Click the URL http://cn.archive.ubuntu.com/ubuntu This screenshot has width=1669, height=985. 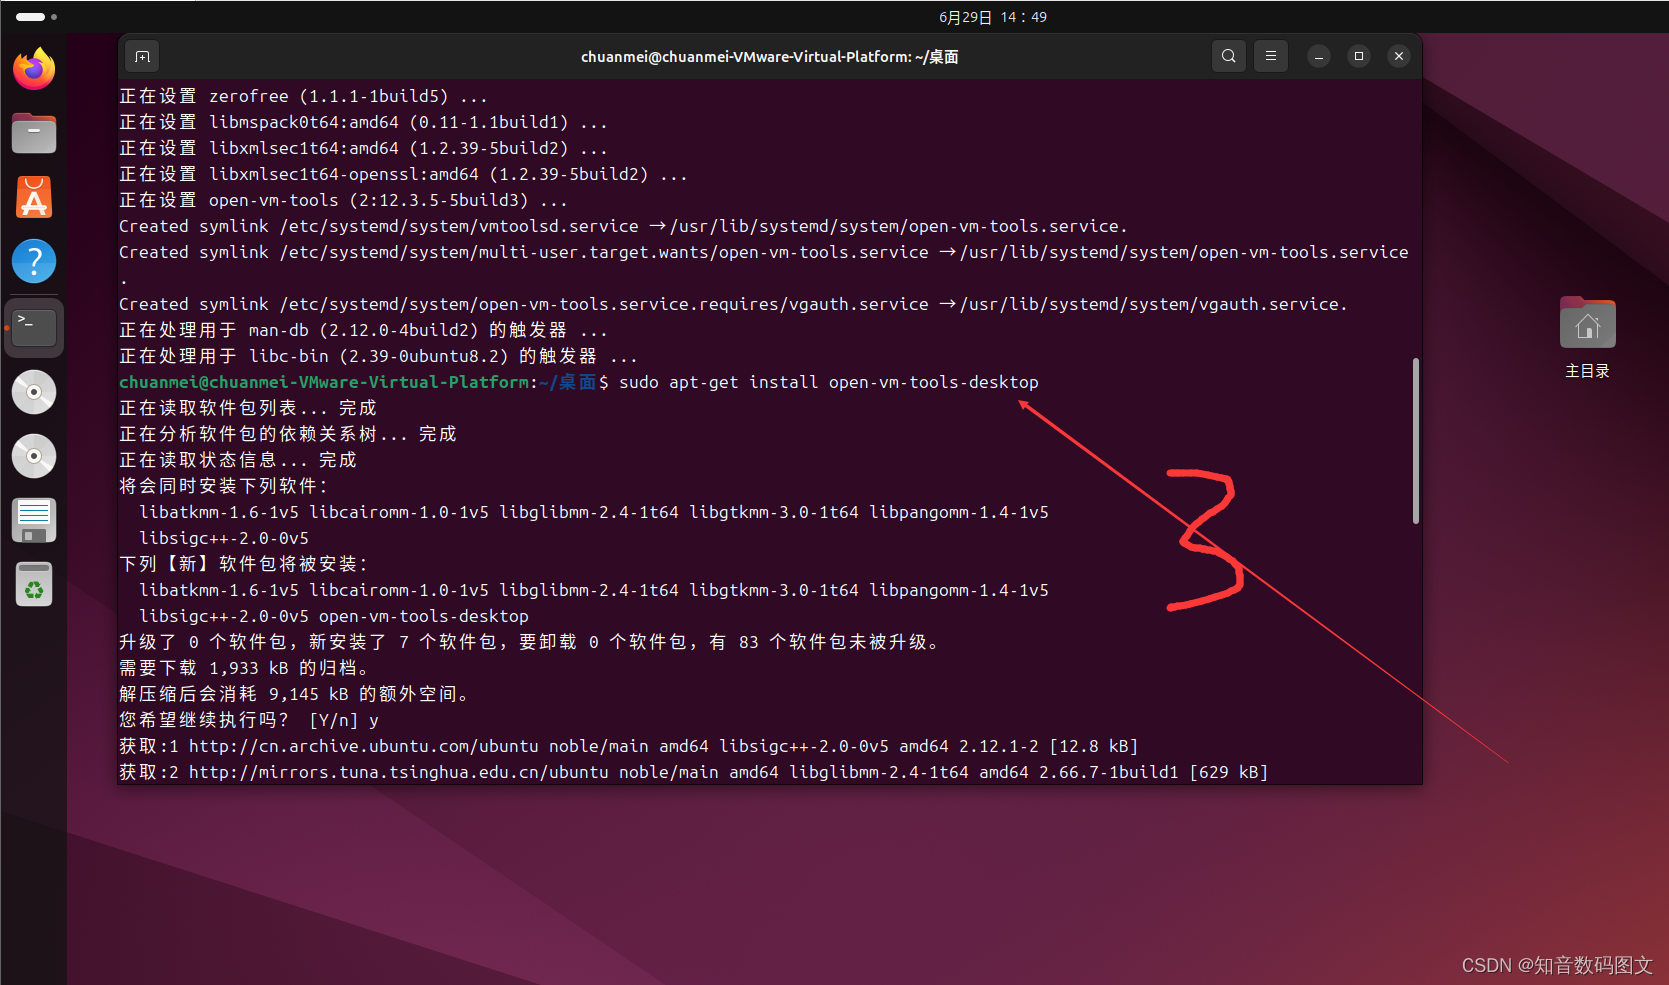pyautogui.click(x=363, y=746)
